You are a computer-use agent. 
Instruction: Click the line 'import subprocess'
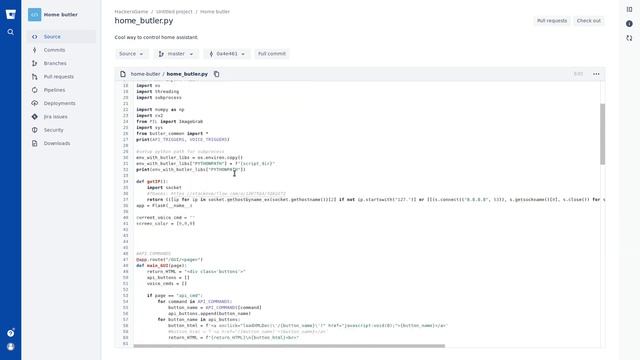click(159, 98)
